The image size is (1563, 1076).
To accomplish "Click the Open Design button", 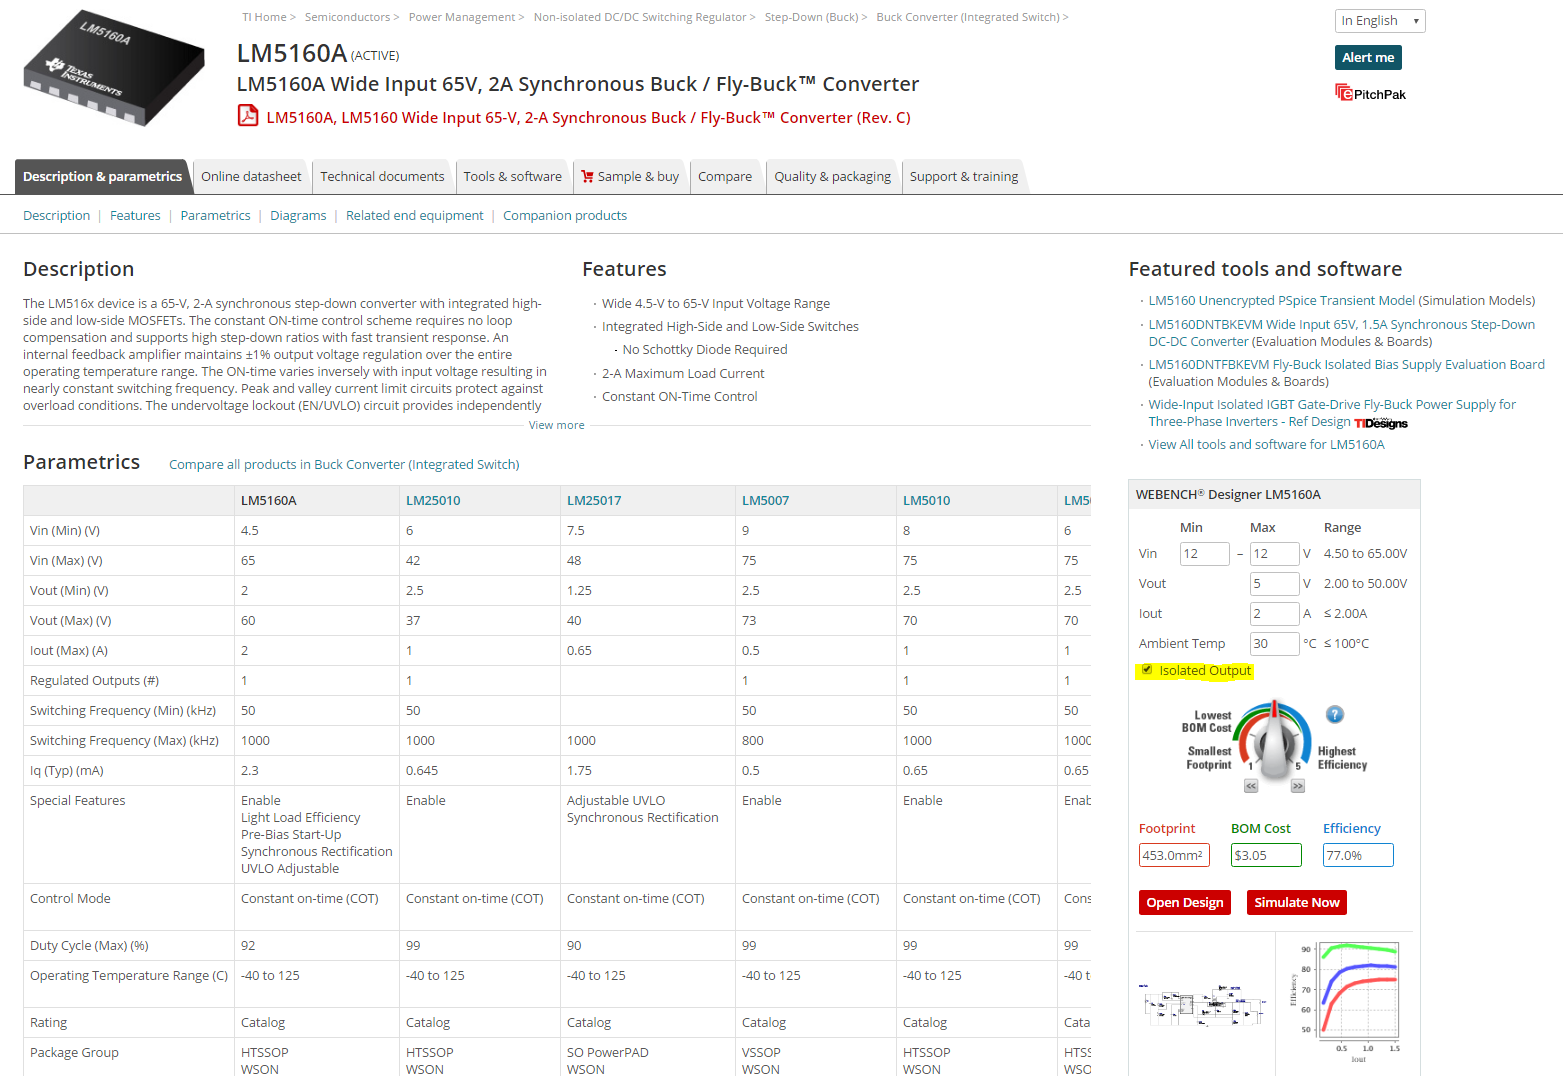I will pos(1185,902).
